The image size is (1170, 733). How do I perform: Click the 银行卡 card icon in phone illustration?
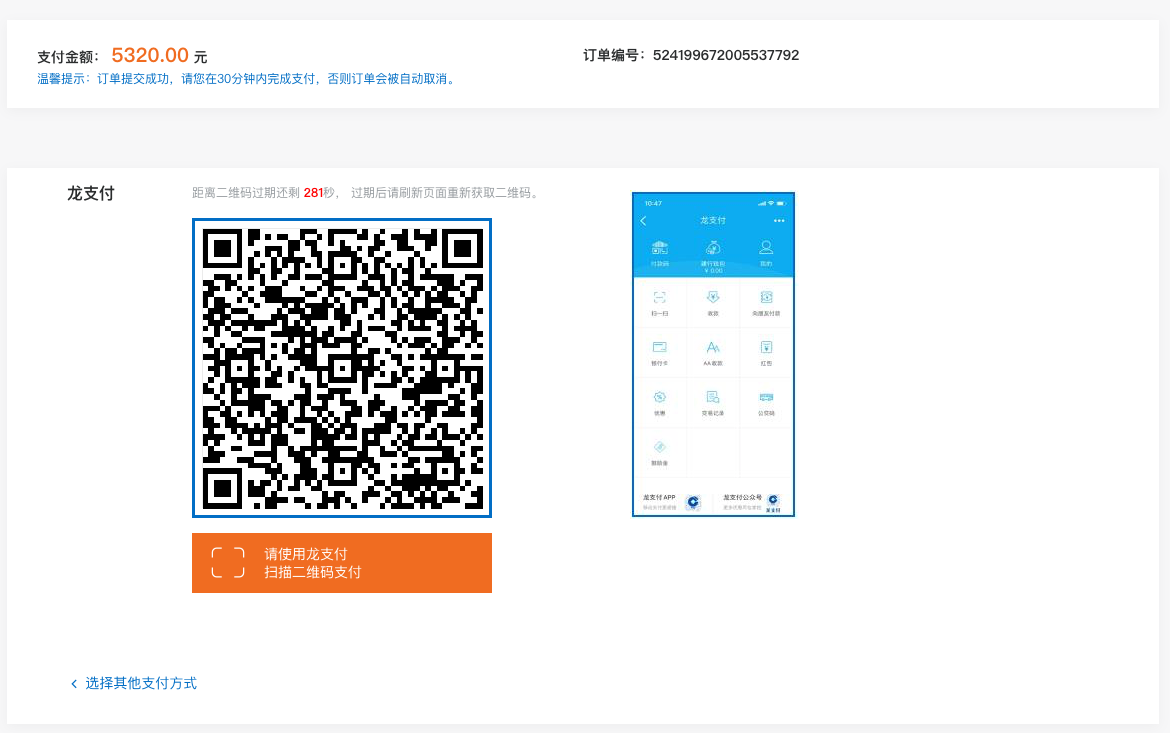[660, 347]
